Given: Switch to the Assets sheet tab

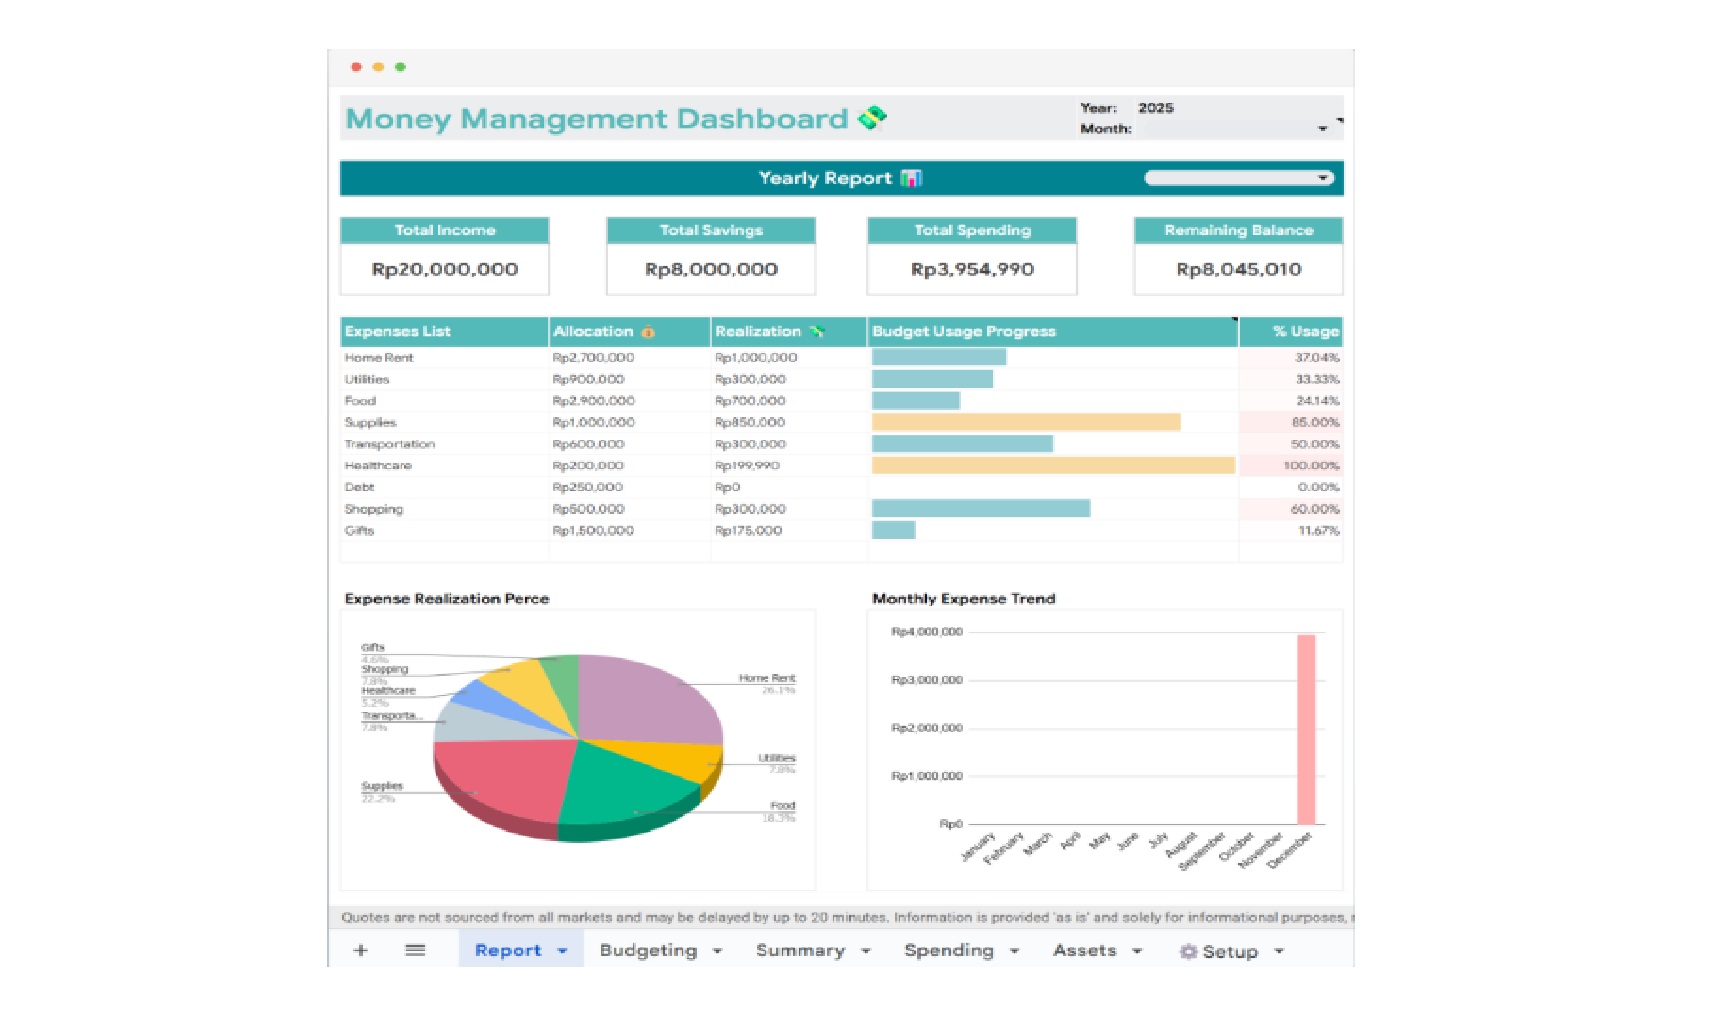Looking at the screenshot, I should point(1086,950).
